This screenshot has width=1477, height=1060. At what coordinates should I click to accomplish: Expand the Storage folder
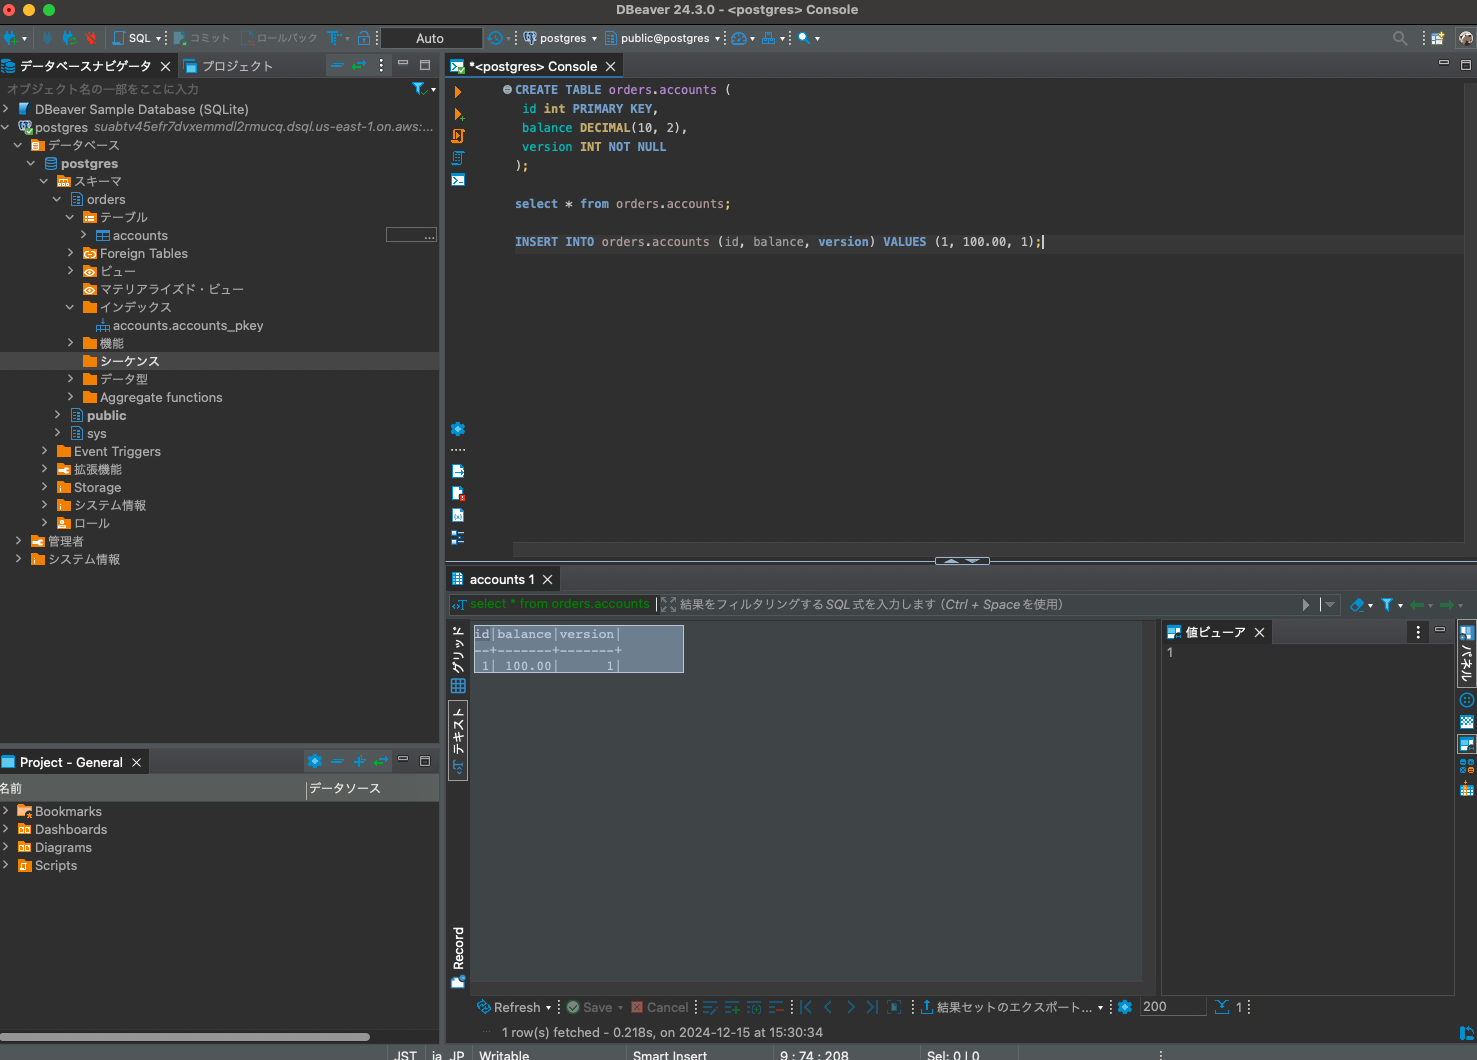tap(45, 487)
